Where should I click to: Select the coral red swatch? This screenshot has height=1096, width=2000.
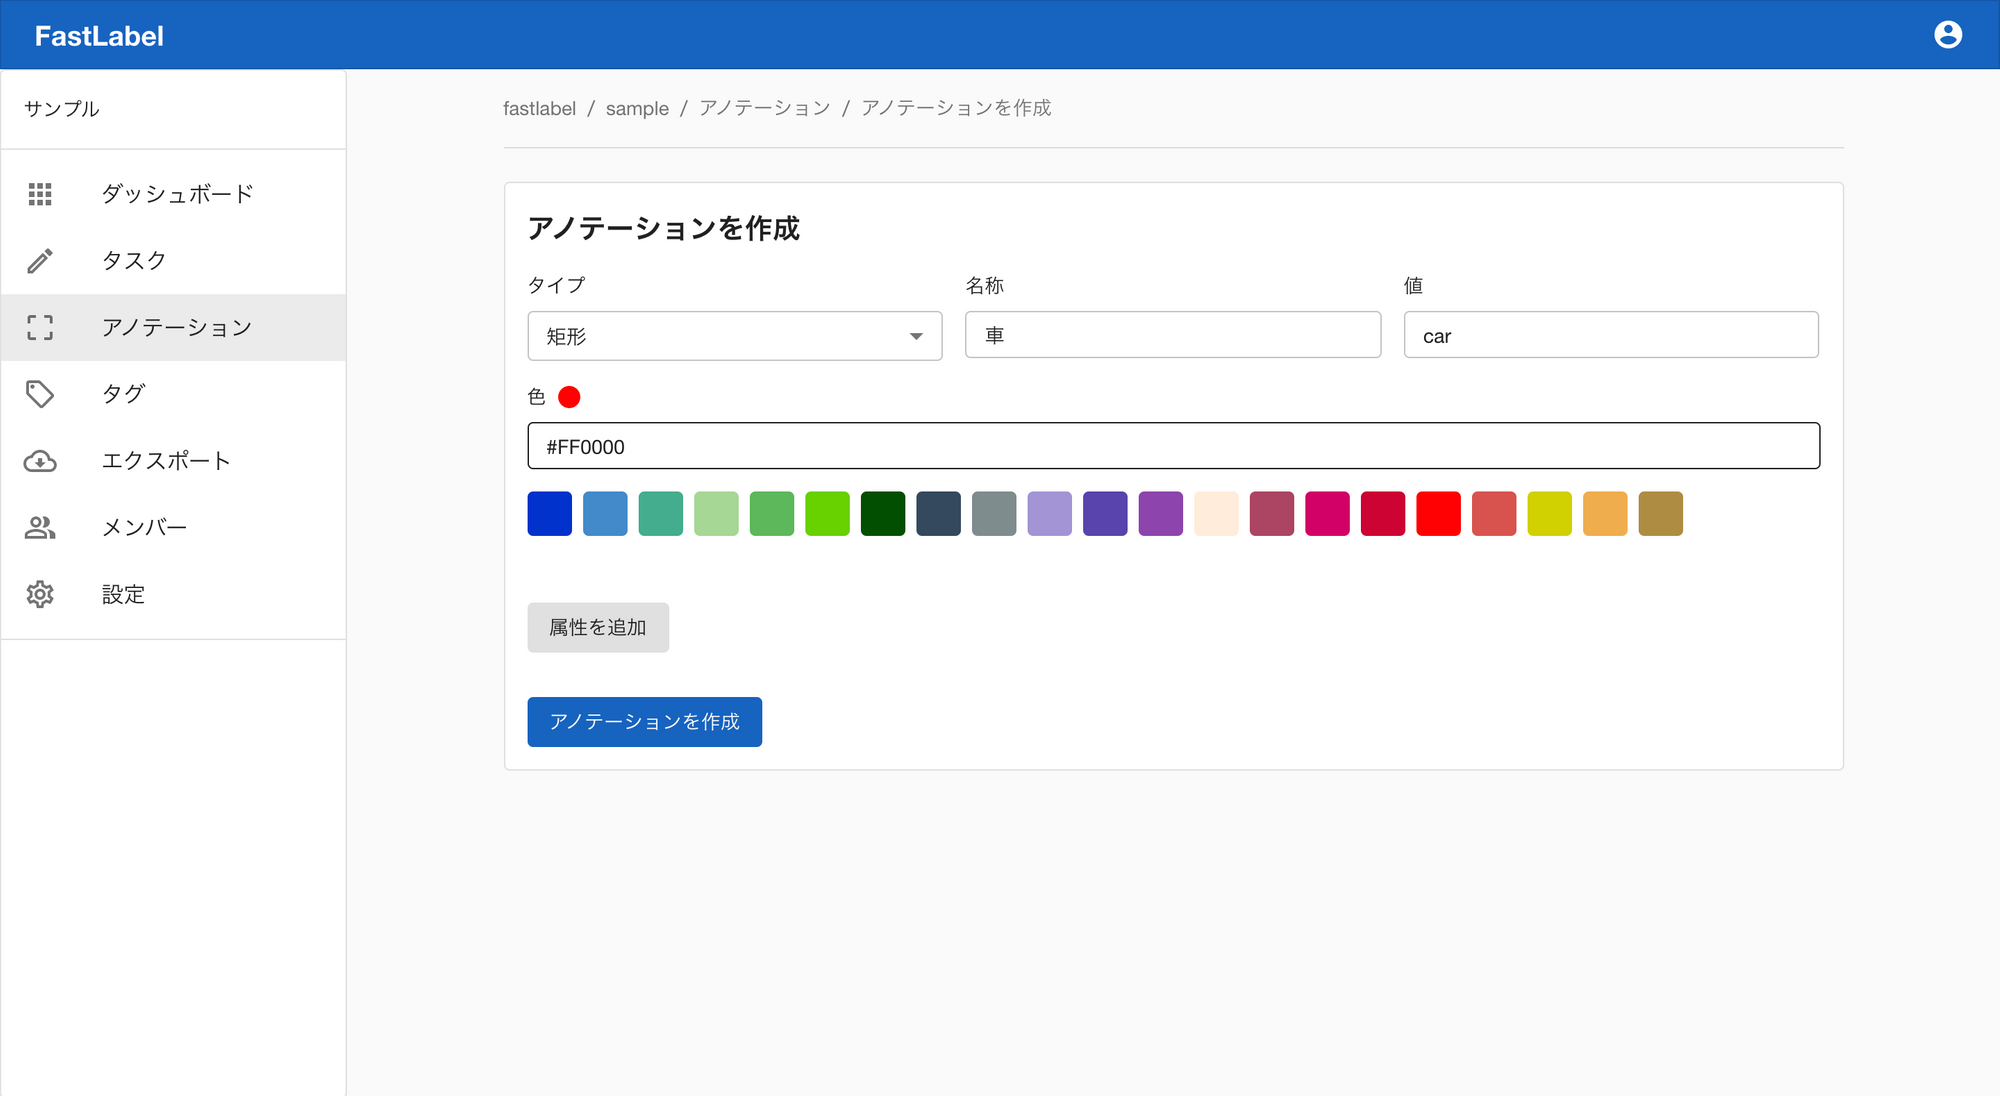[x=1494, y=514]
